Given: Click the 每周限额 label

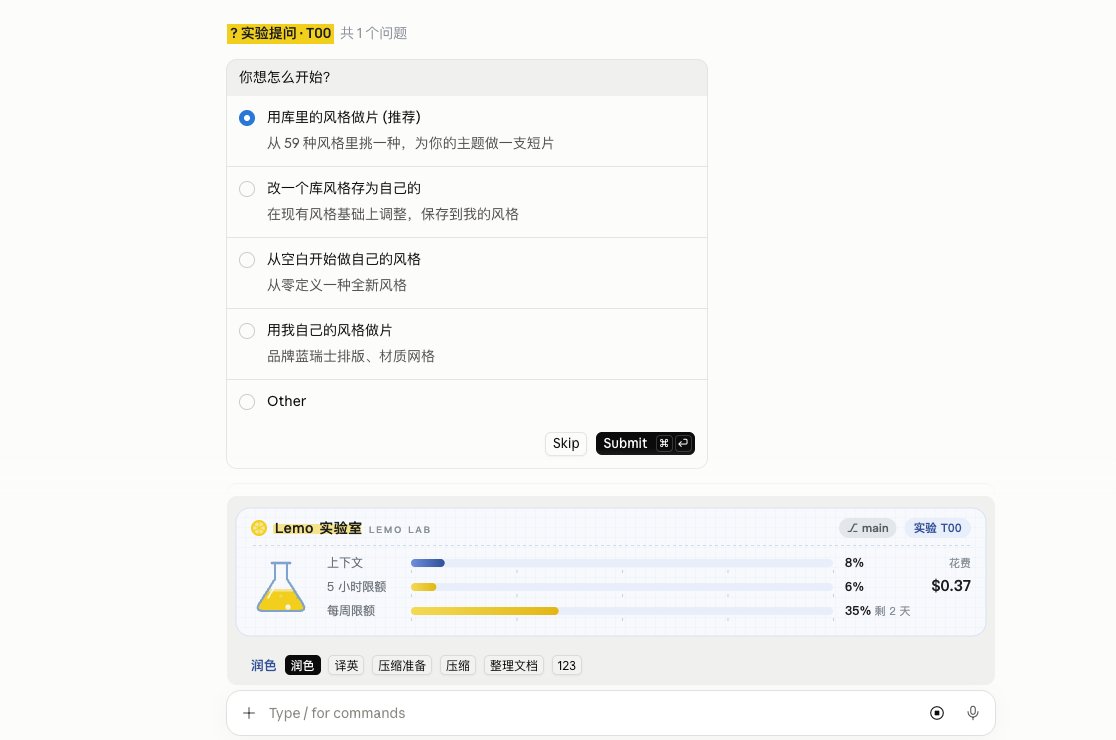Looking at the screenshot, I should point(351,610).
